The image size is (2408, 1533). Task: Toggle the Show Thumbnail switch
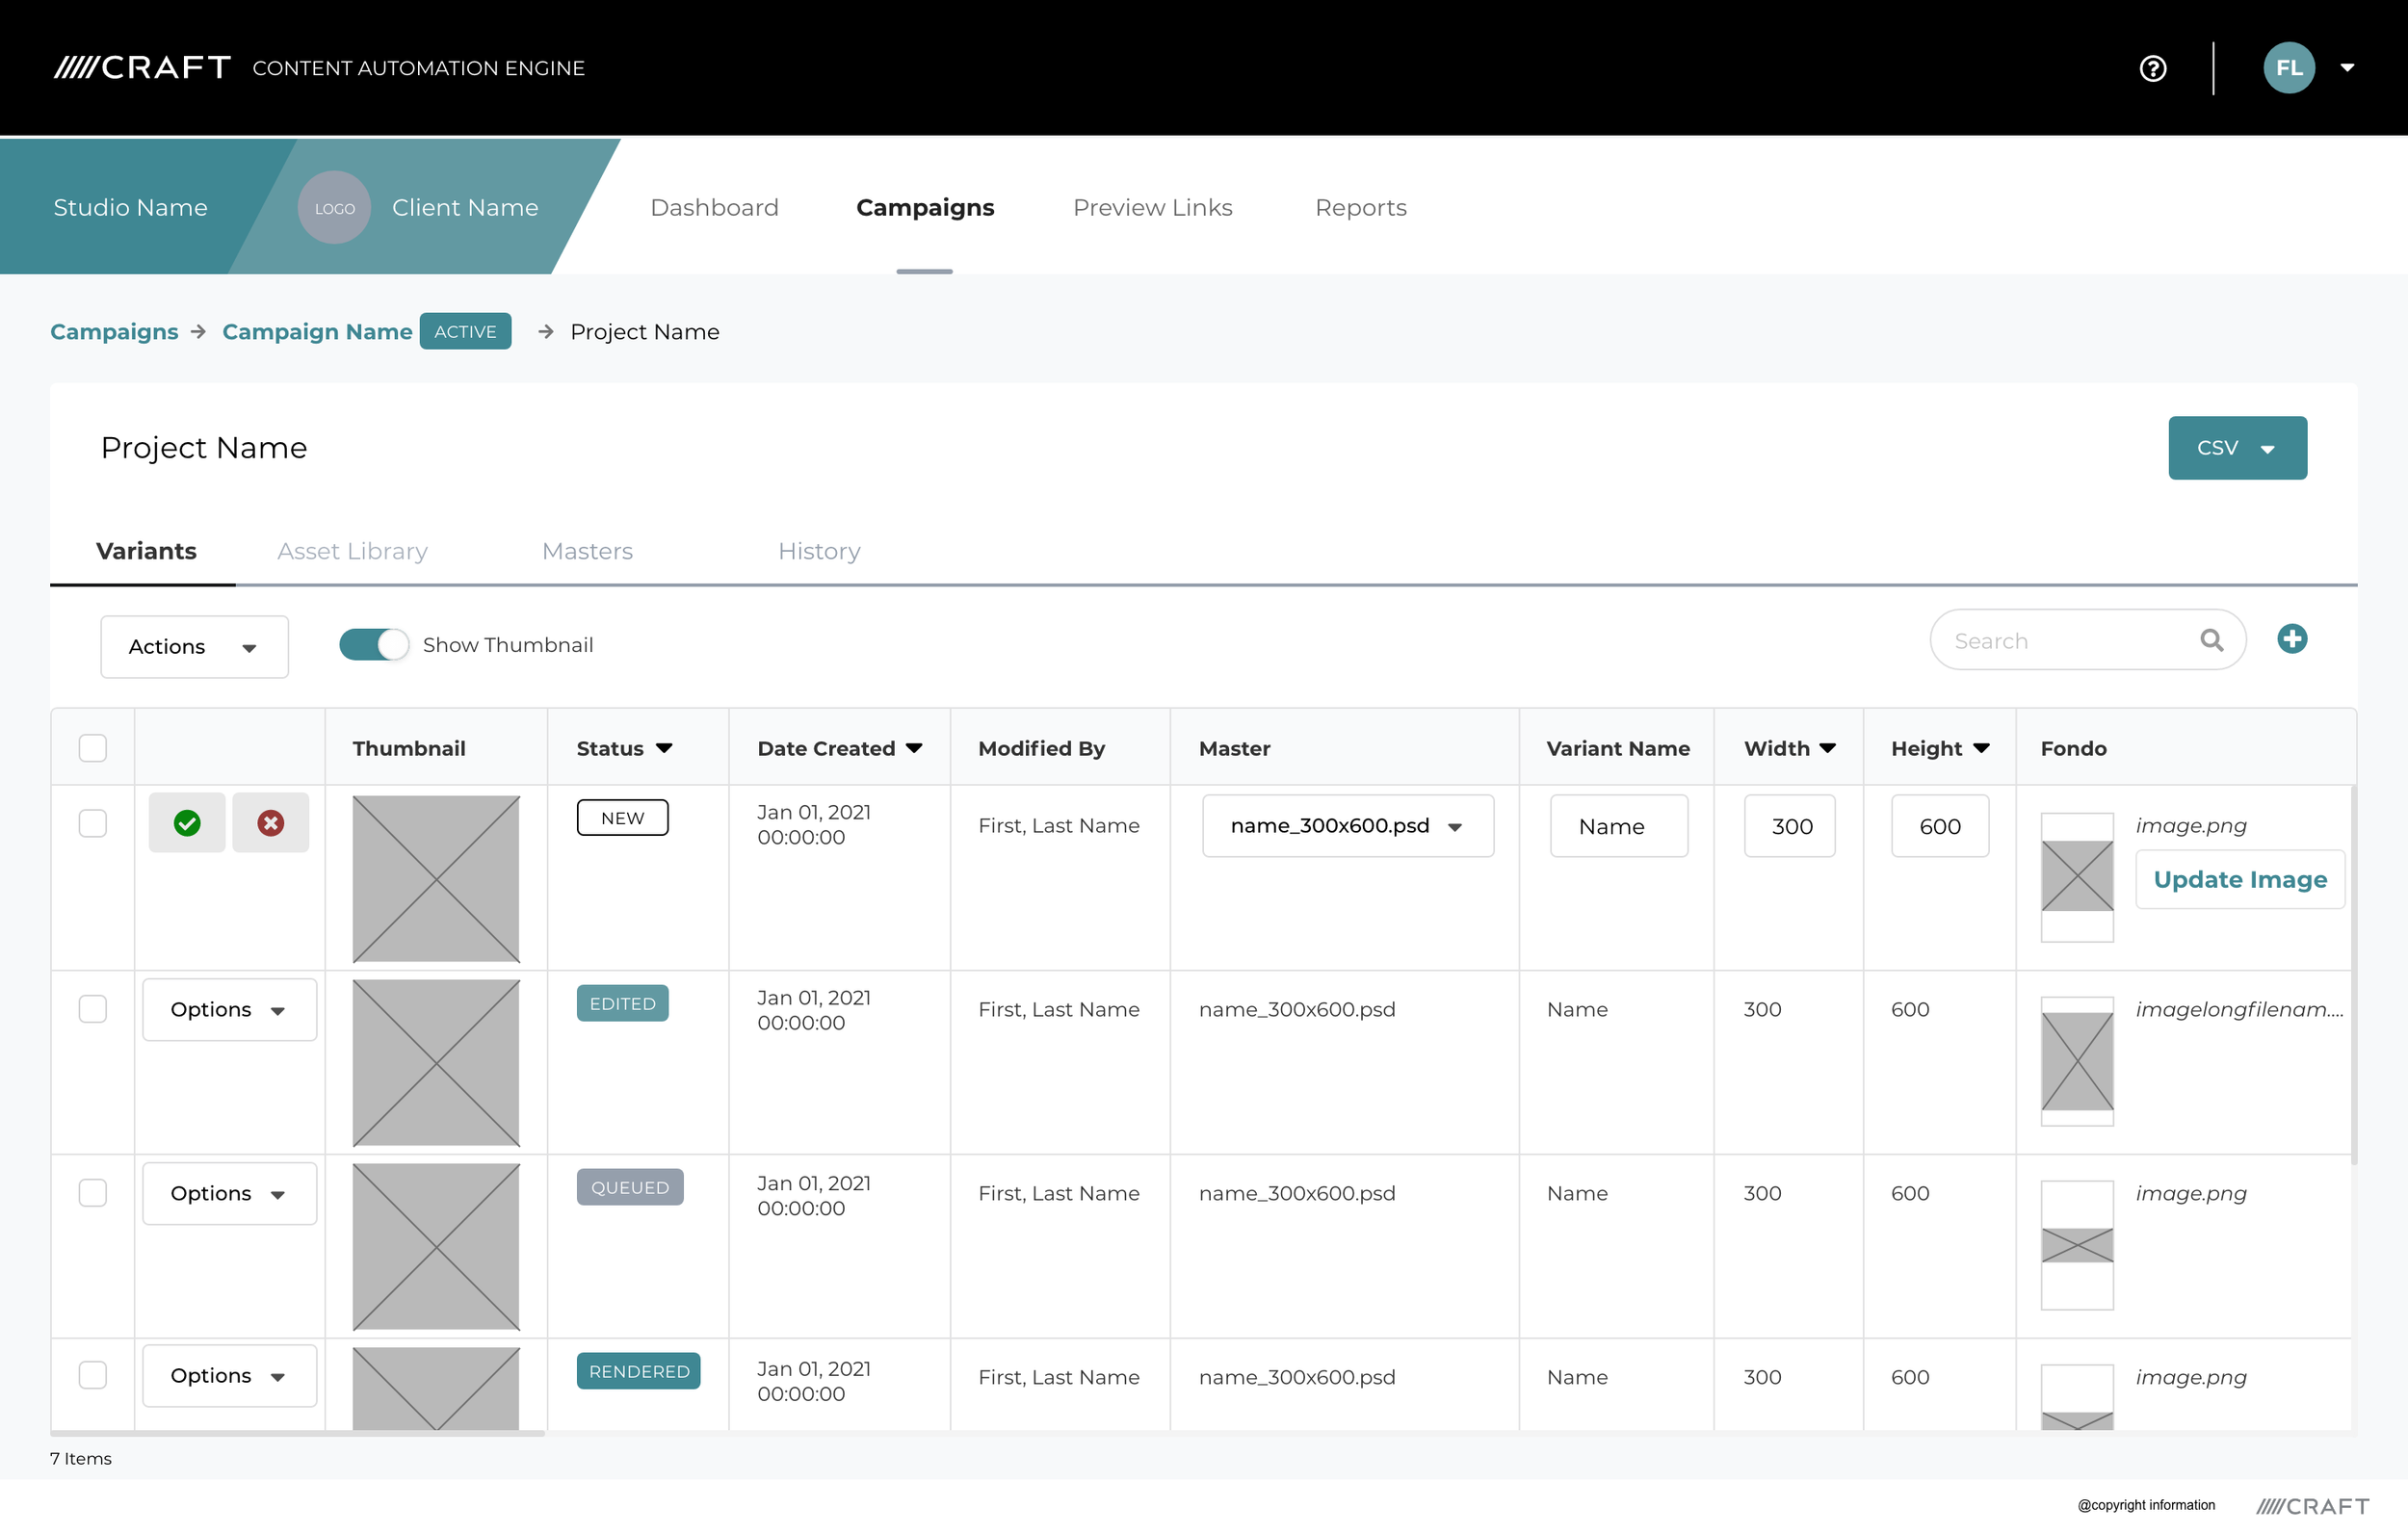(x=374, y=645)
